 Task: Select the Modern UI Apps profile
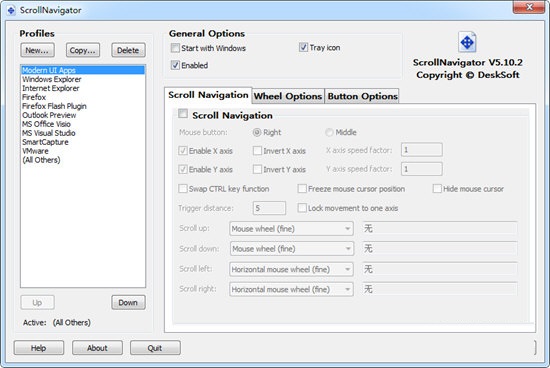pyautogui.click(x=83, y=70)
